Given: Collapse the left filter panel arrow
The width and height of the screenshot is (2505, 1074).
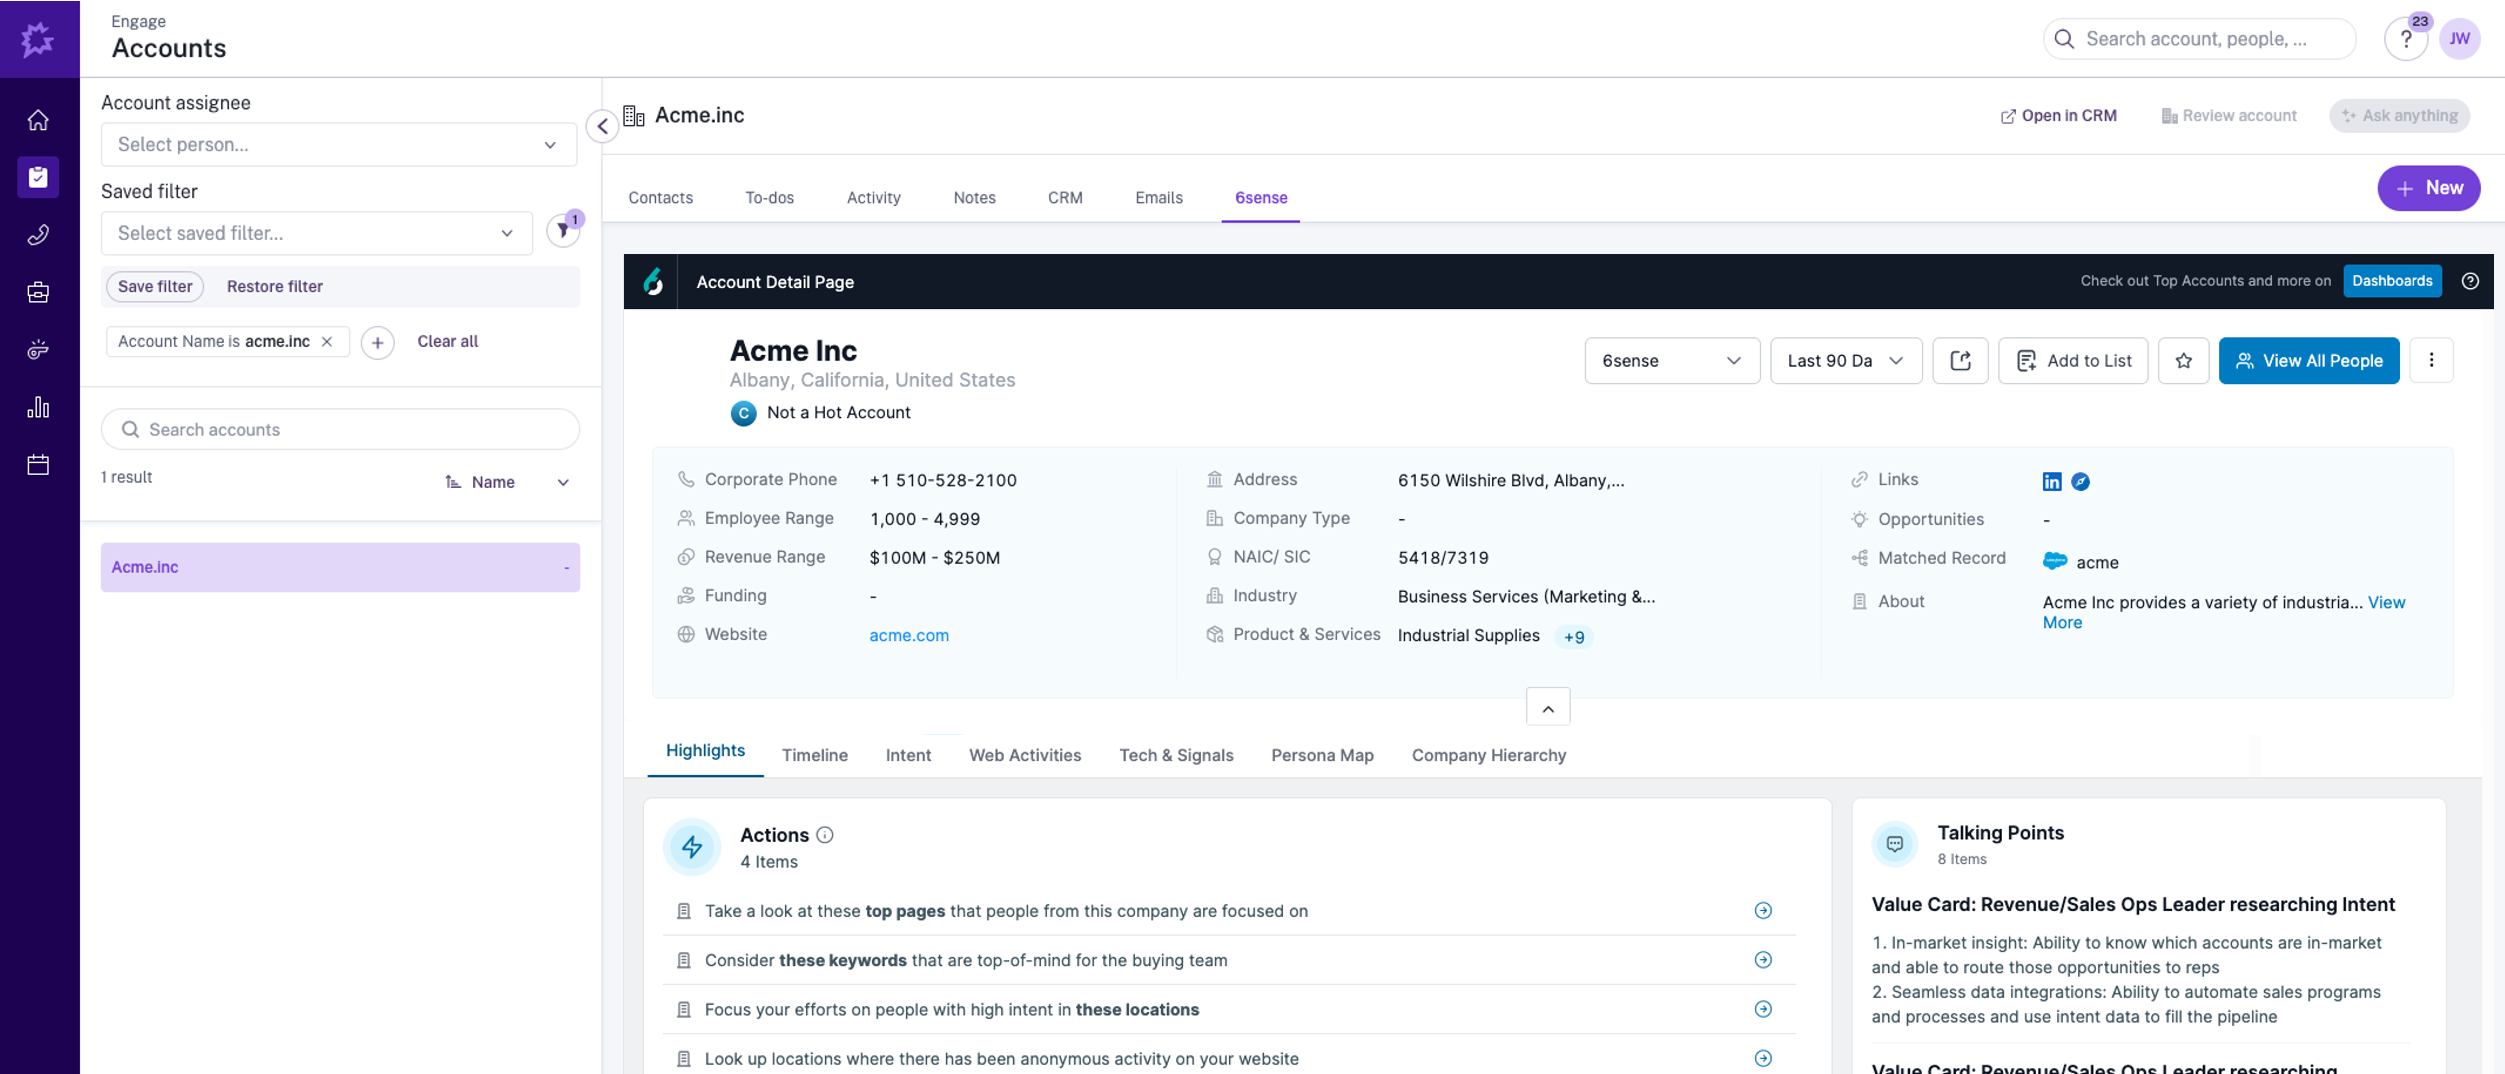Looking at the screenshot, I should (602, 126).
